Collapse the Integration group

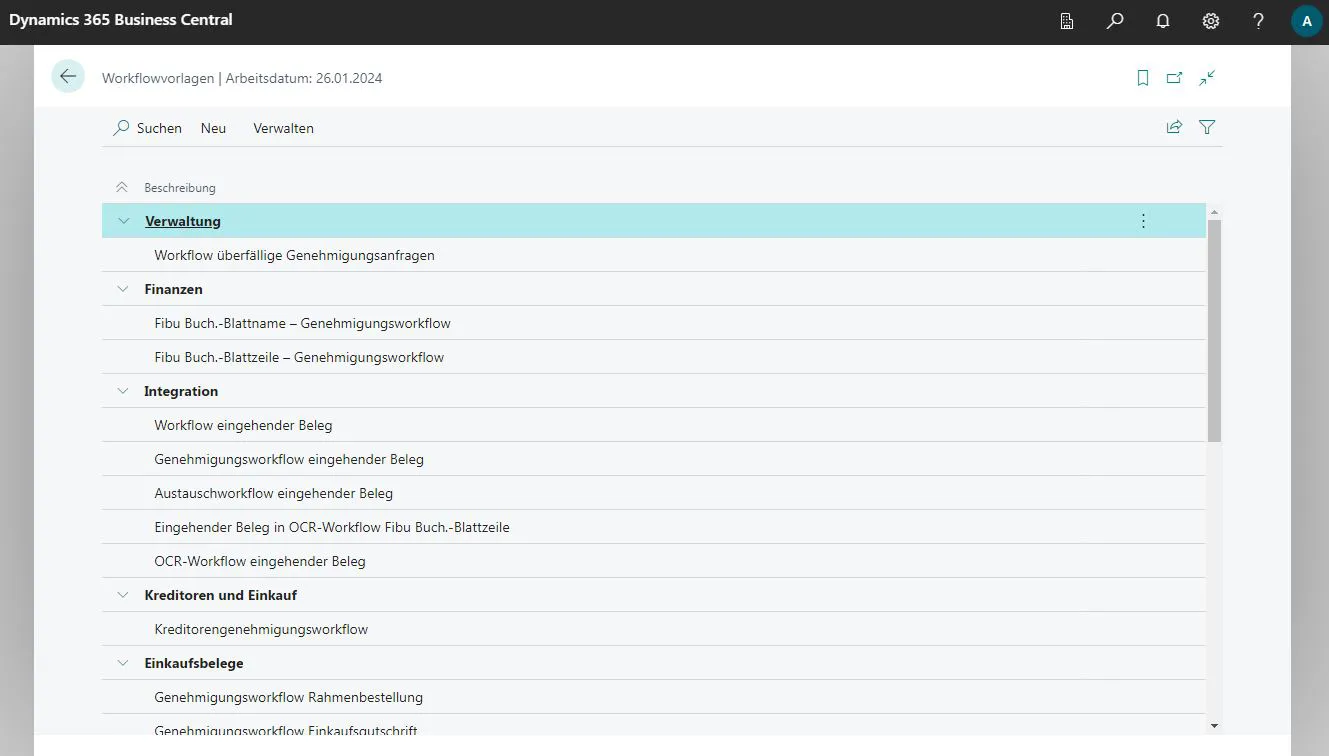124,391
